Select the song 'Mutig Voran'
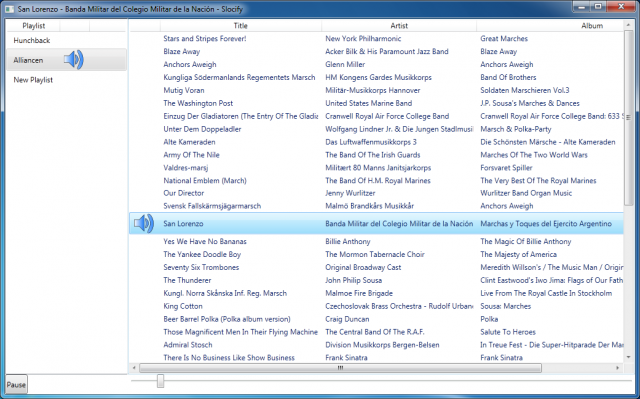Screen dimensions: 640x399 pyautogui.click(x=184, y=90)
